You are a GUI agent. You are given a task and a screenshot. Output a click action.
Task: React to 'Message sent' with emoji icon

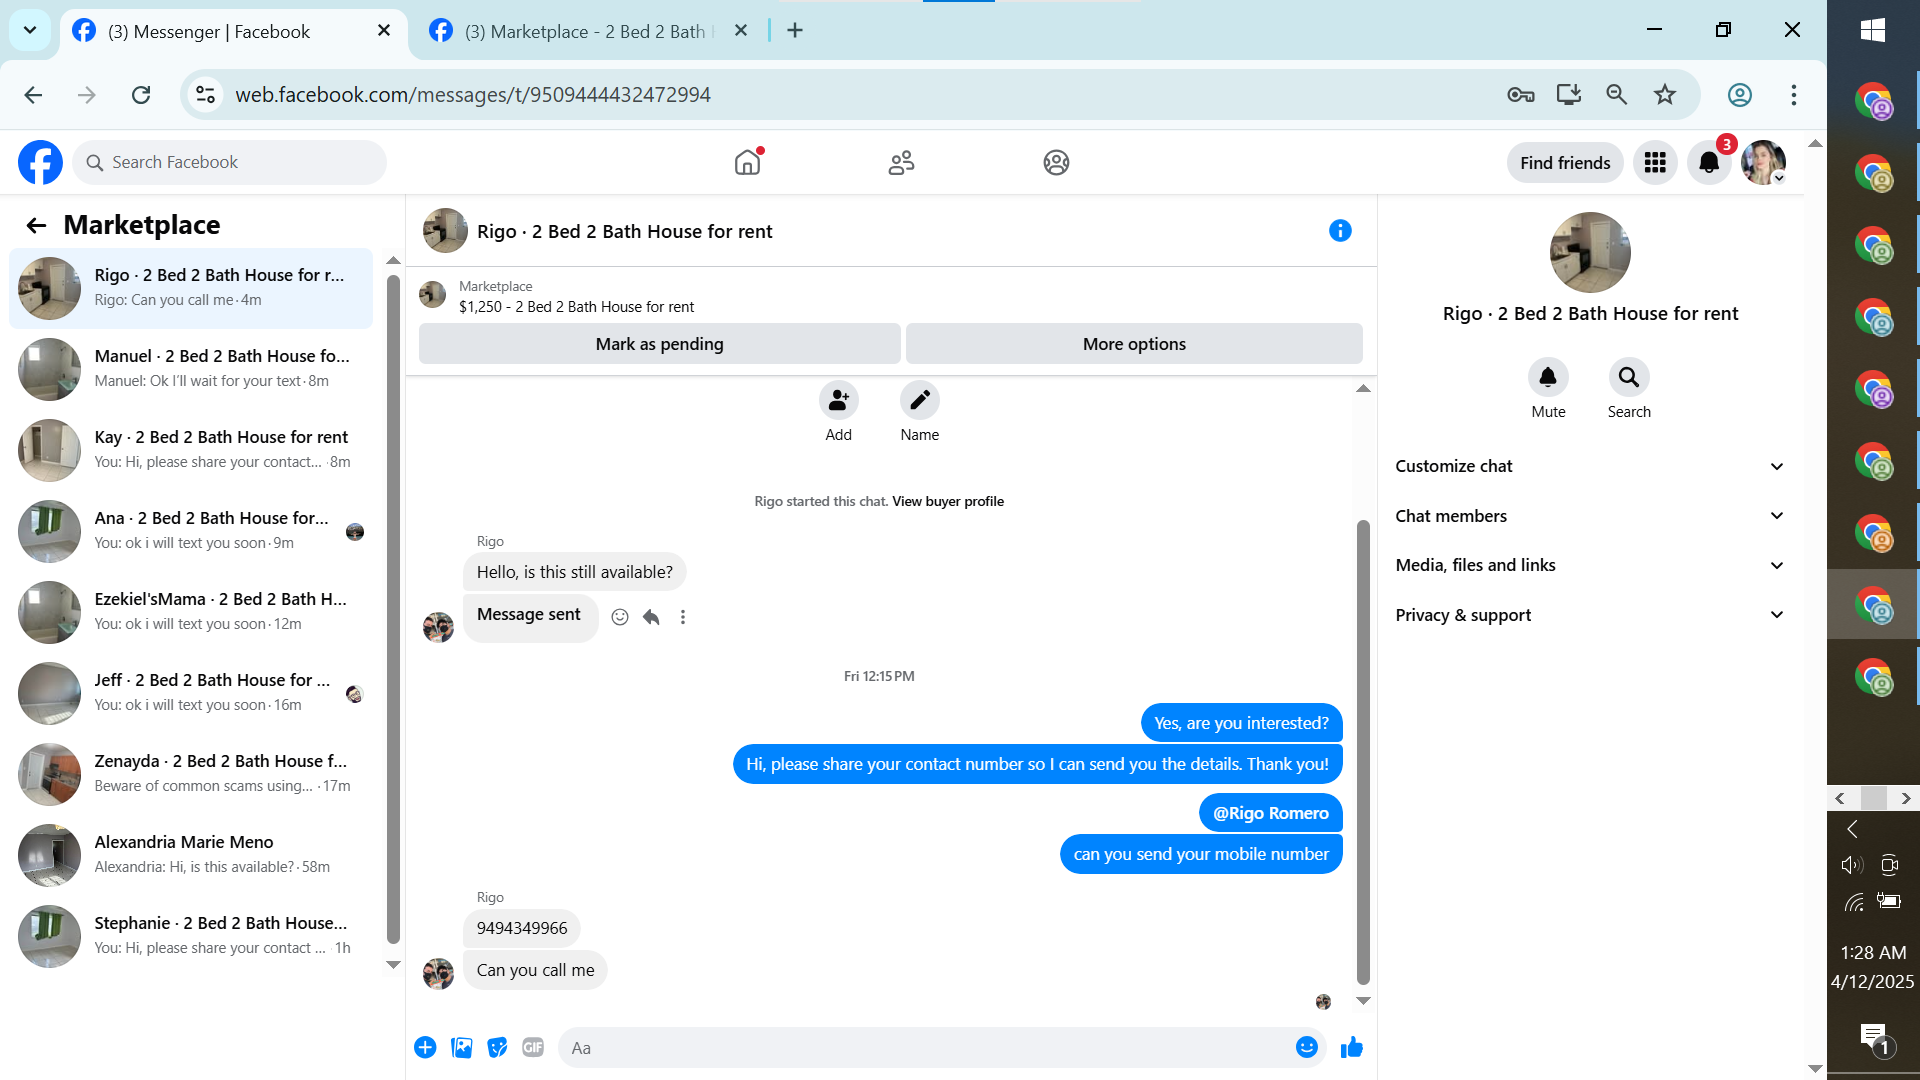click(620, 617)
